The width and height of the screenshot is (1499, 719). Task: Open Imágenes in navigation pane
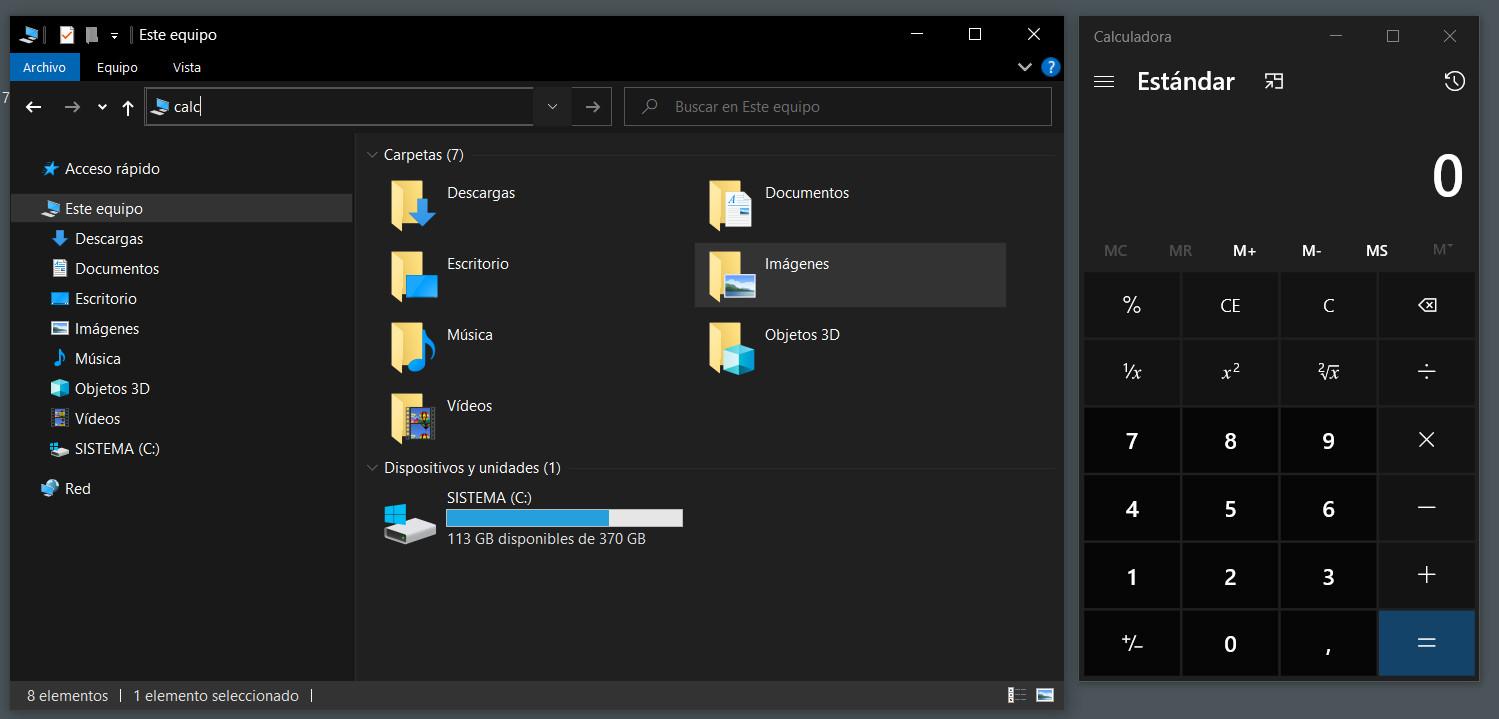point(106,329)
